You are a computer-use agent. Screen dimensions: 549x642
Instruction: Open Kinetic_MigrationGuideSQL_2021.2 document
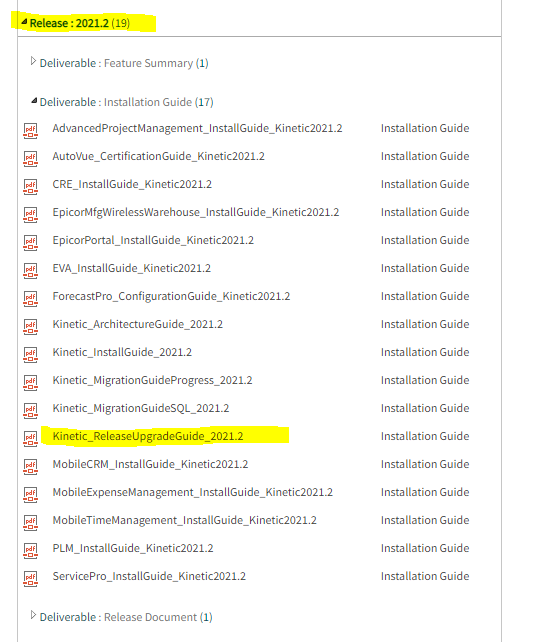pyautogui.click(x=140, y=408)
